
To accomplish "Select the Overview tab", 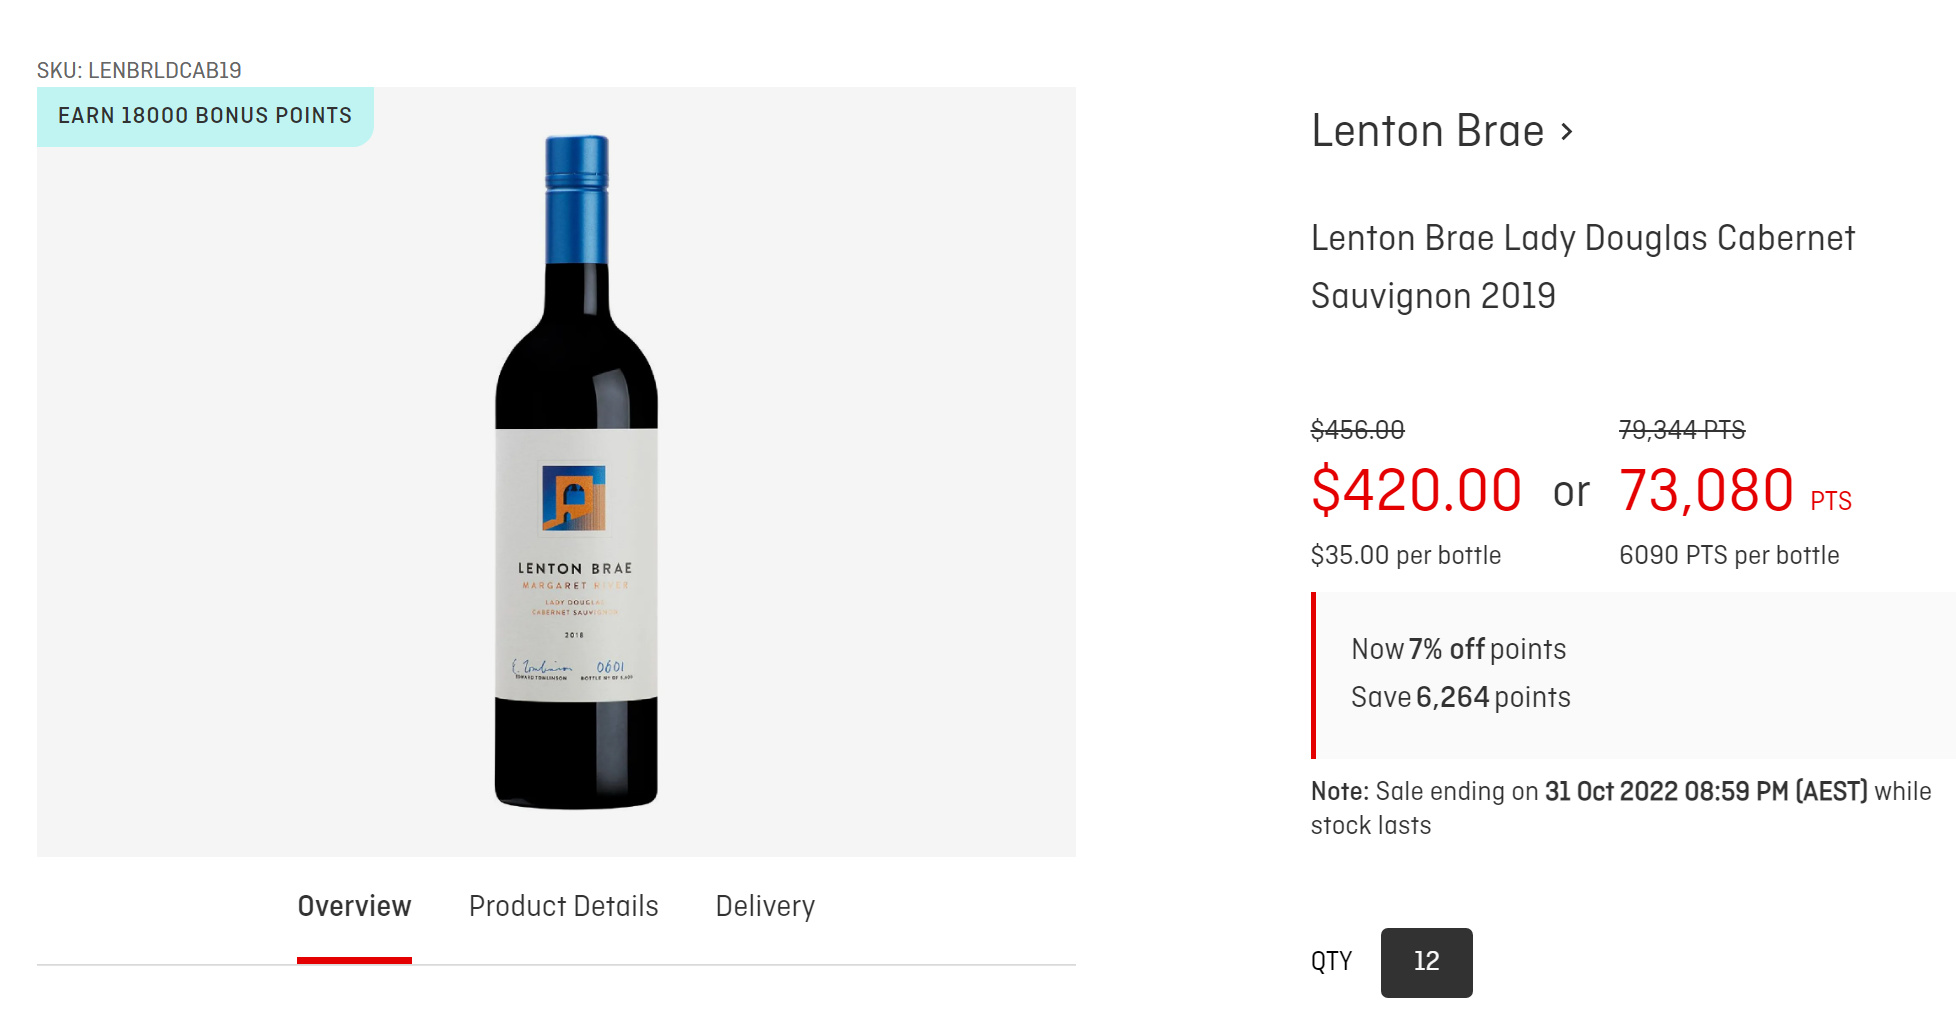I will 354,906.
